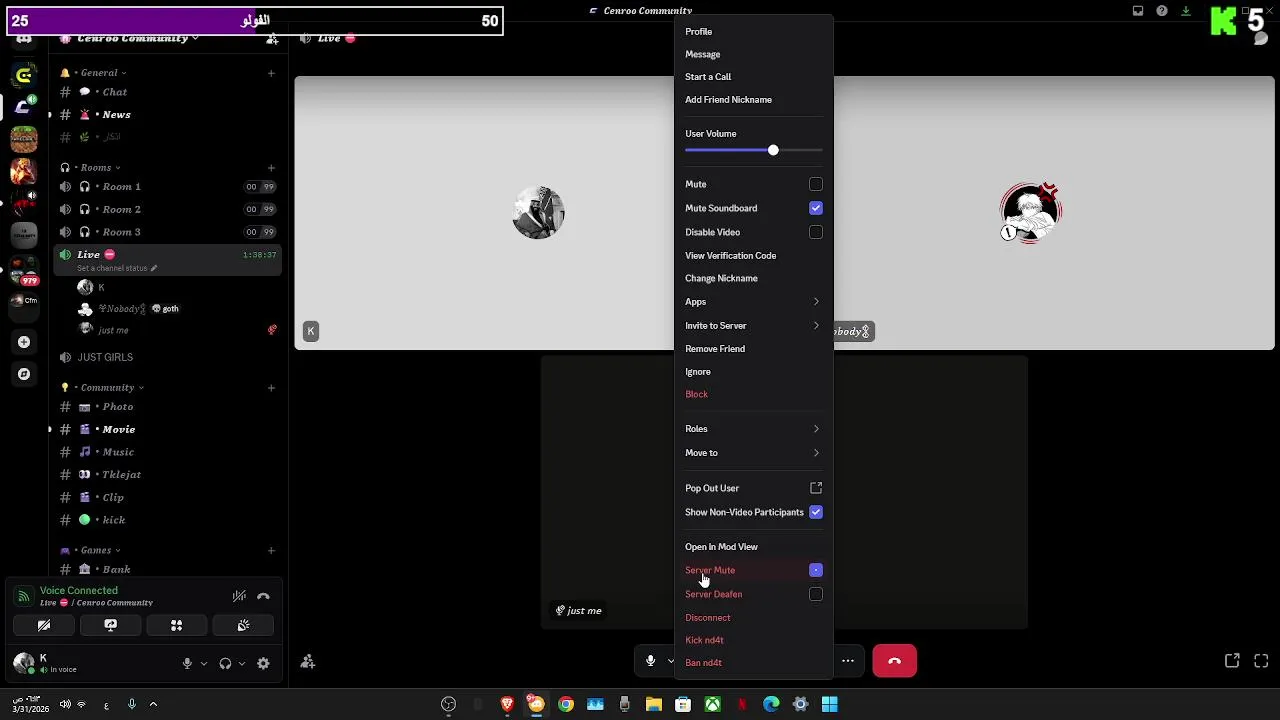The image size is (1280, 720).
Task: Toggle the Mute checkbox
Action: tap(816, 184)
